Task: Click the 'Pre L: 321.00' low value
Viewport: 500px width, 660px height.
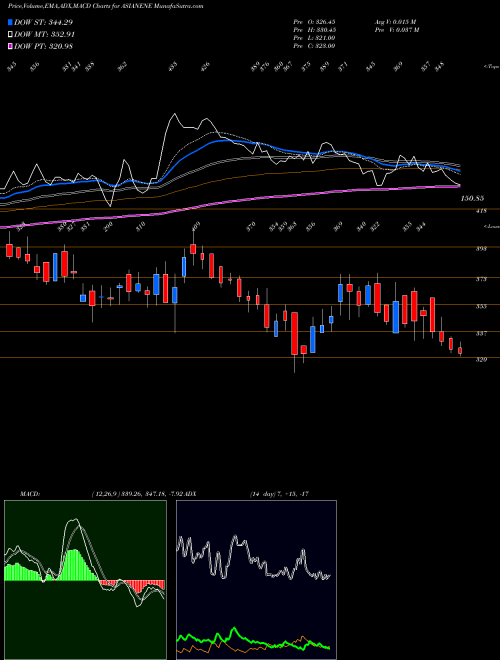Action: [314, 38]
